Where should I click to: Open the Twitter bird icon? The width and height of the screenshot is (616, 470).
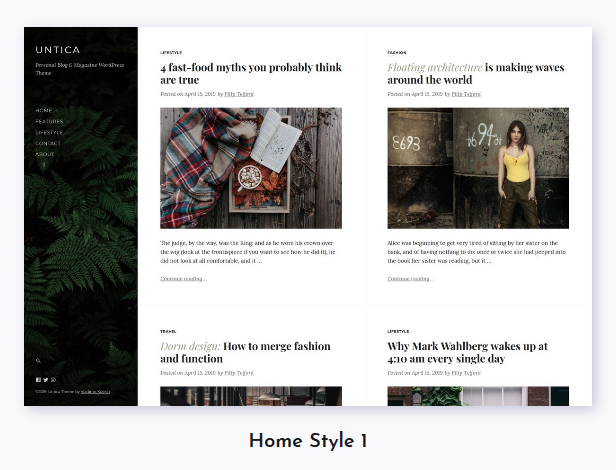(x=46, y=380)
